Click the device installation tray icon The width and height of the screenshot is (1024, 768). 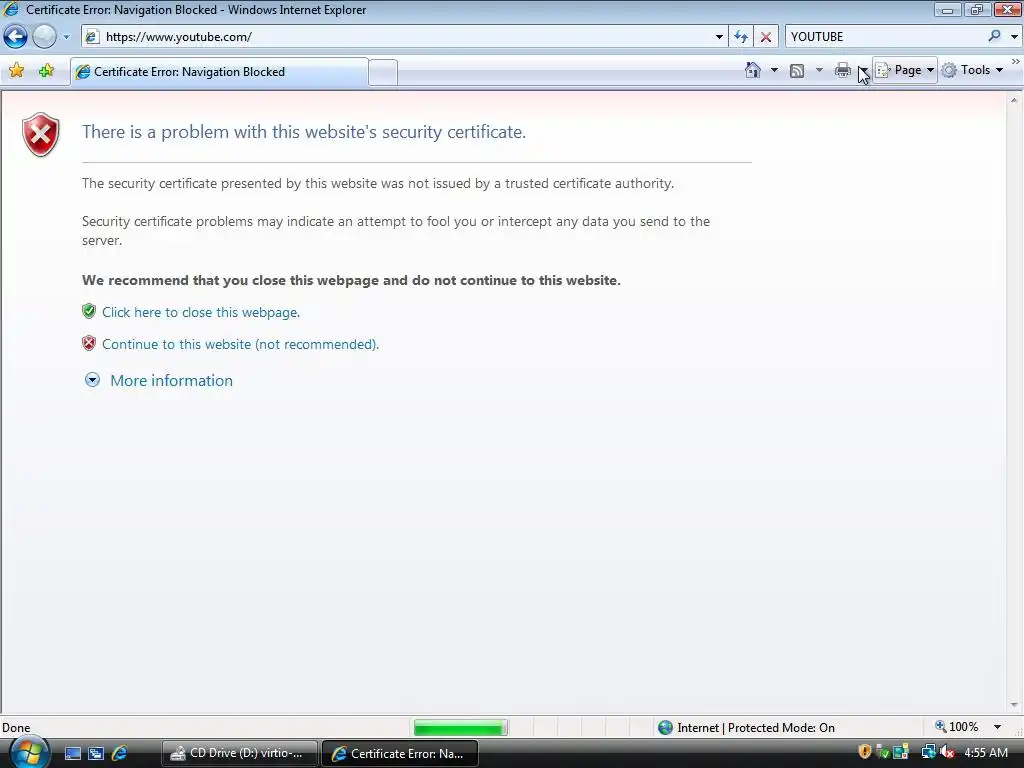pos(901,752)
